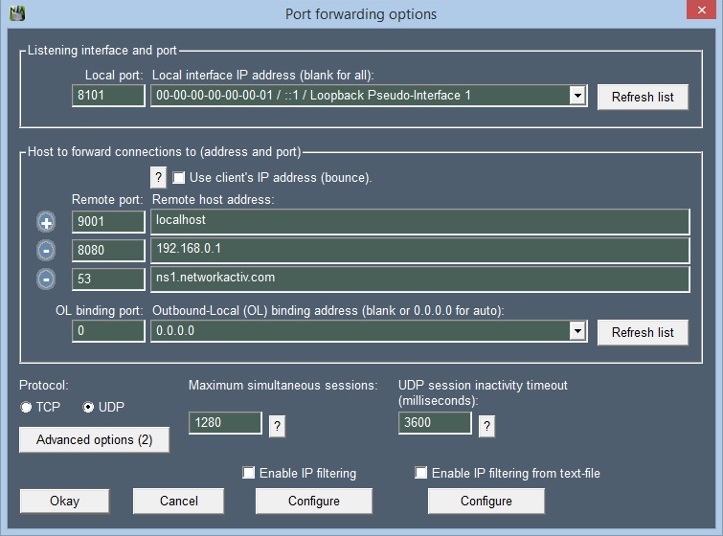Select the UDP protocol radio button
Screen dimensions: 723x536
pos(88,407)
